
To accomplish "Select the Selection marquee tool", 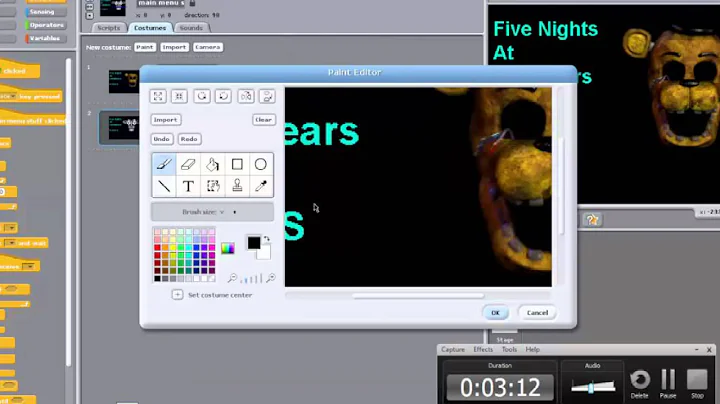I will tap(213, 186).
